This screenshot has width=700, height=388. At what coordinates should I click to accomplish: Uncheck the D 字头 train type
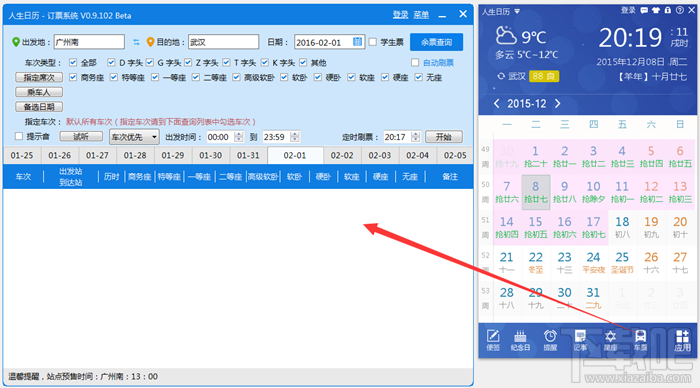click(111, 63)
